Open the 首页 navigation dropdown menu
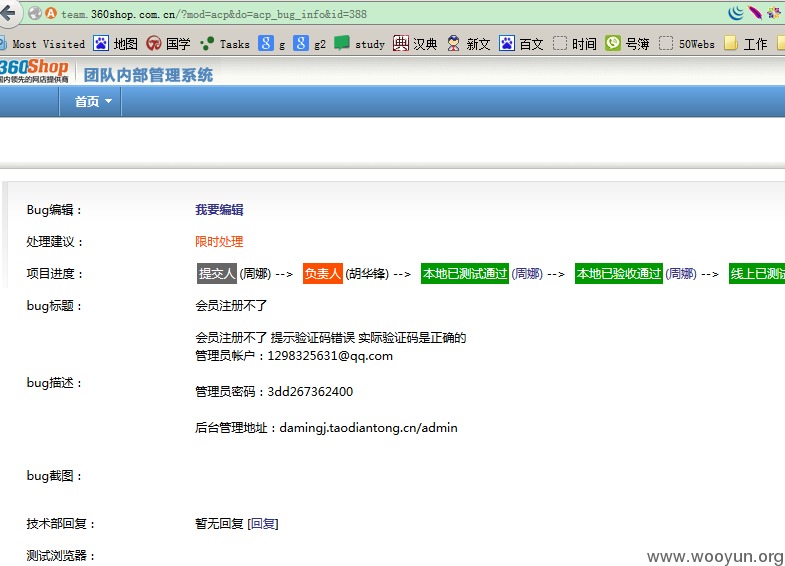785x566 pixels. pyautogui.click(x=91, y=102)
